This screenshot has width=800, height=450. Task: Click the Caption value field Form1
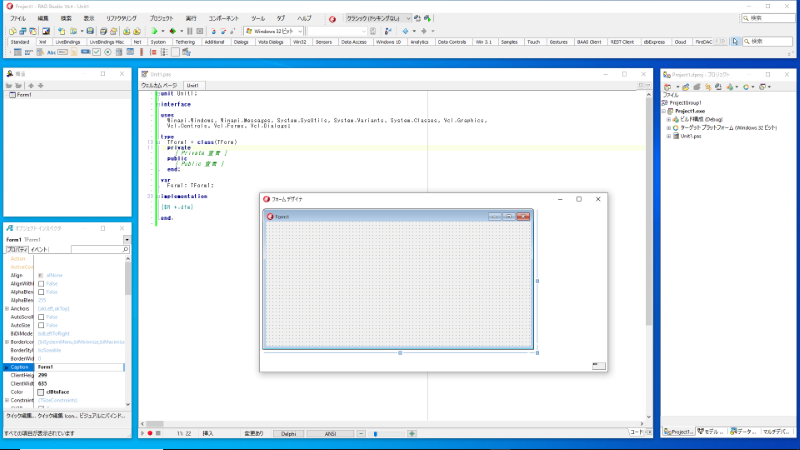pos(80,367)
